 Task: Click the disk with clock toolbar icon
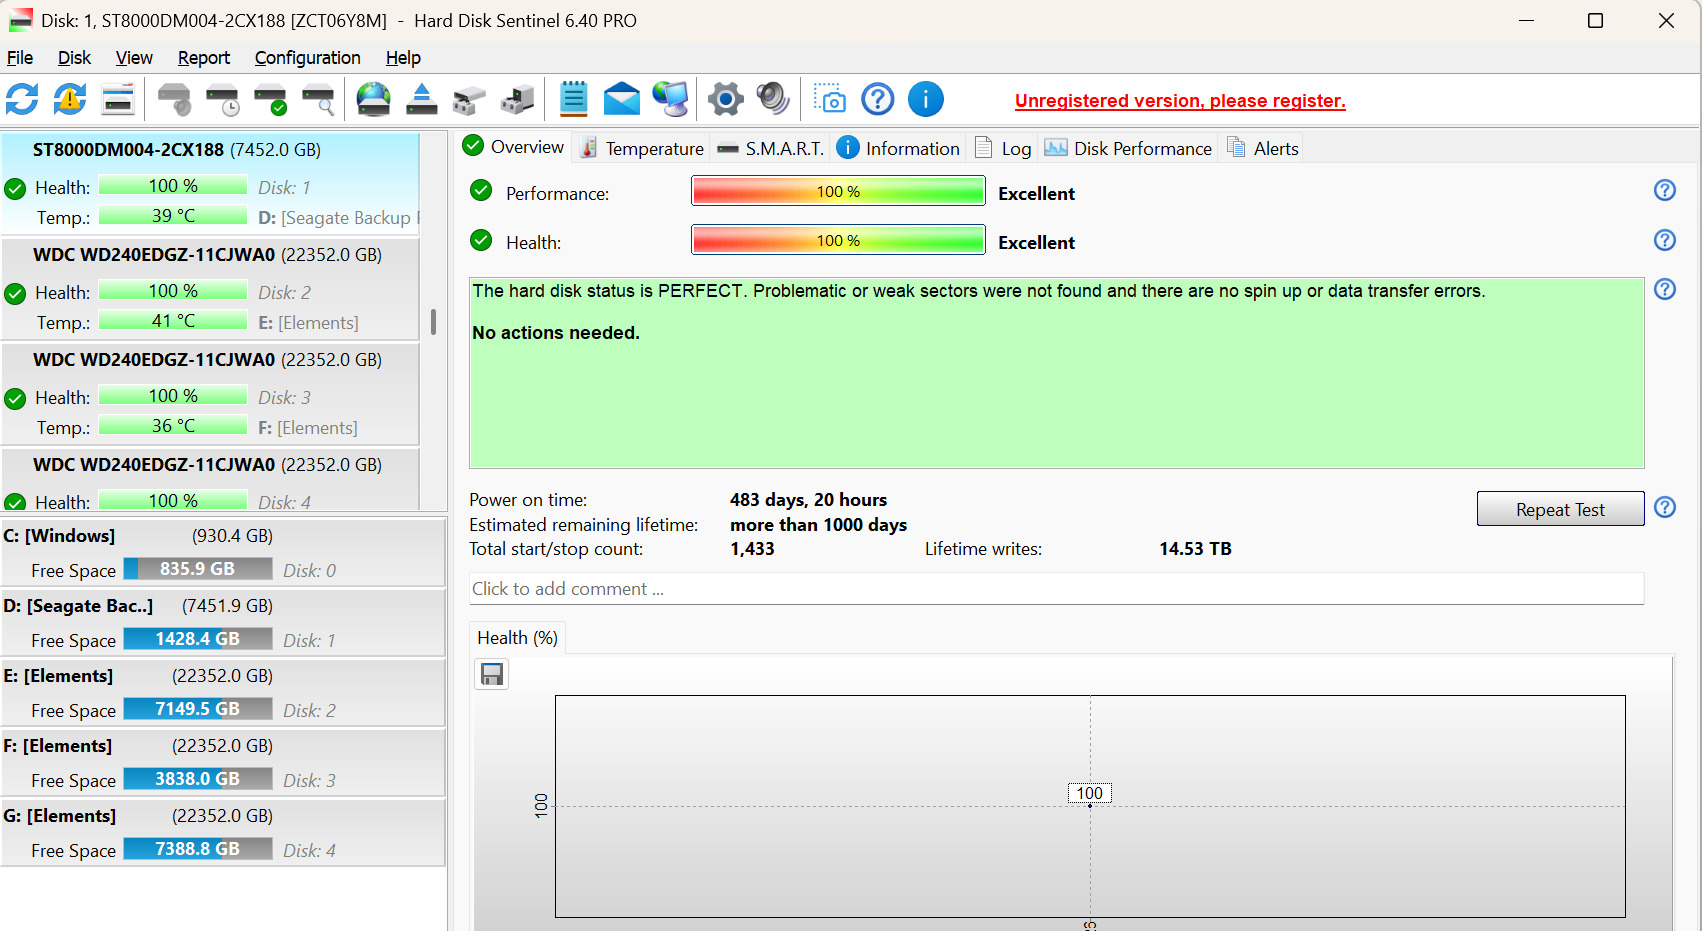[222, 99]
